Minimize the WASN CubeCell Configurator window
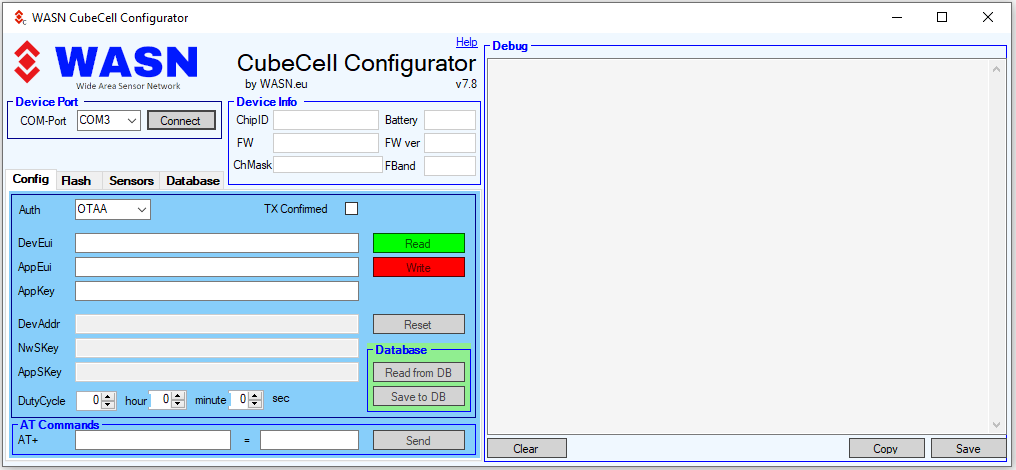The width and height of the screenshot is (1016, 470). (x=897, y=18)
